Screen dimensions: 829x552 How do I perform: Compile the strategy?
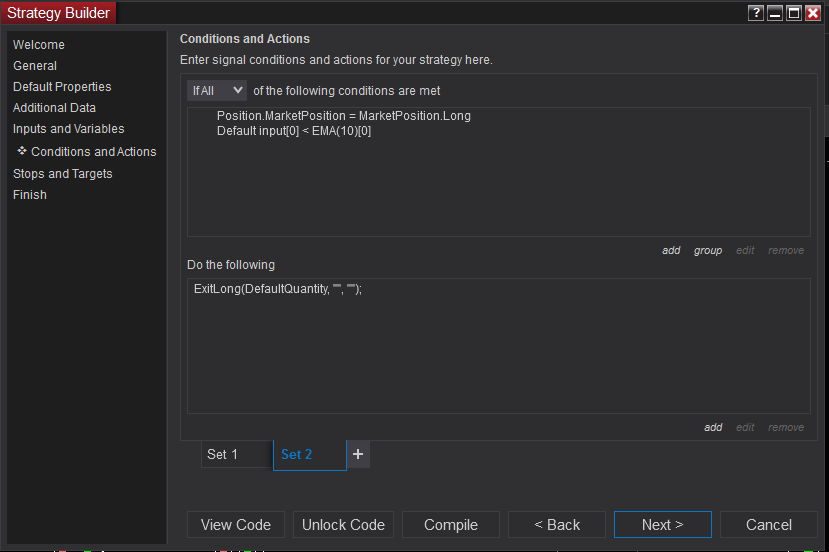pos(451,525)
